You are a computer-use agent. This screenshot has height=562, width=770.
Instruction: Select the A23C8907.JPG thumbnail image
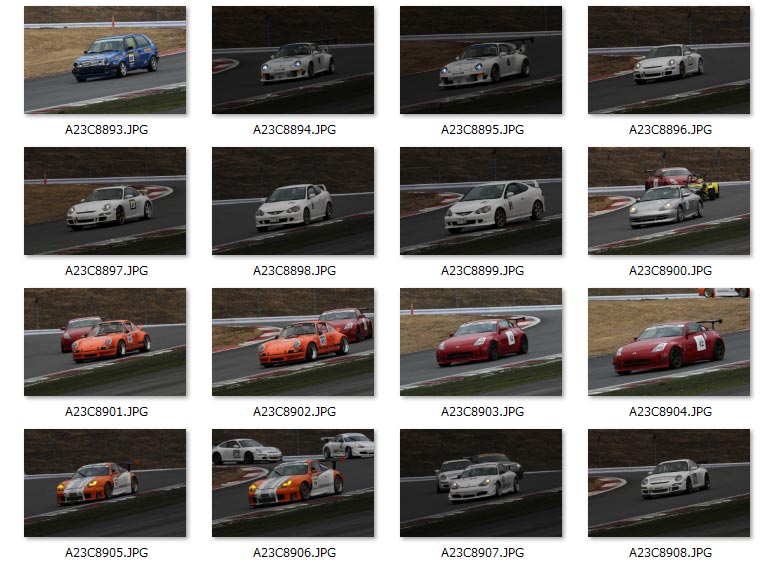(x=481, y=483)
